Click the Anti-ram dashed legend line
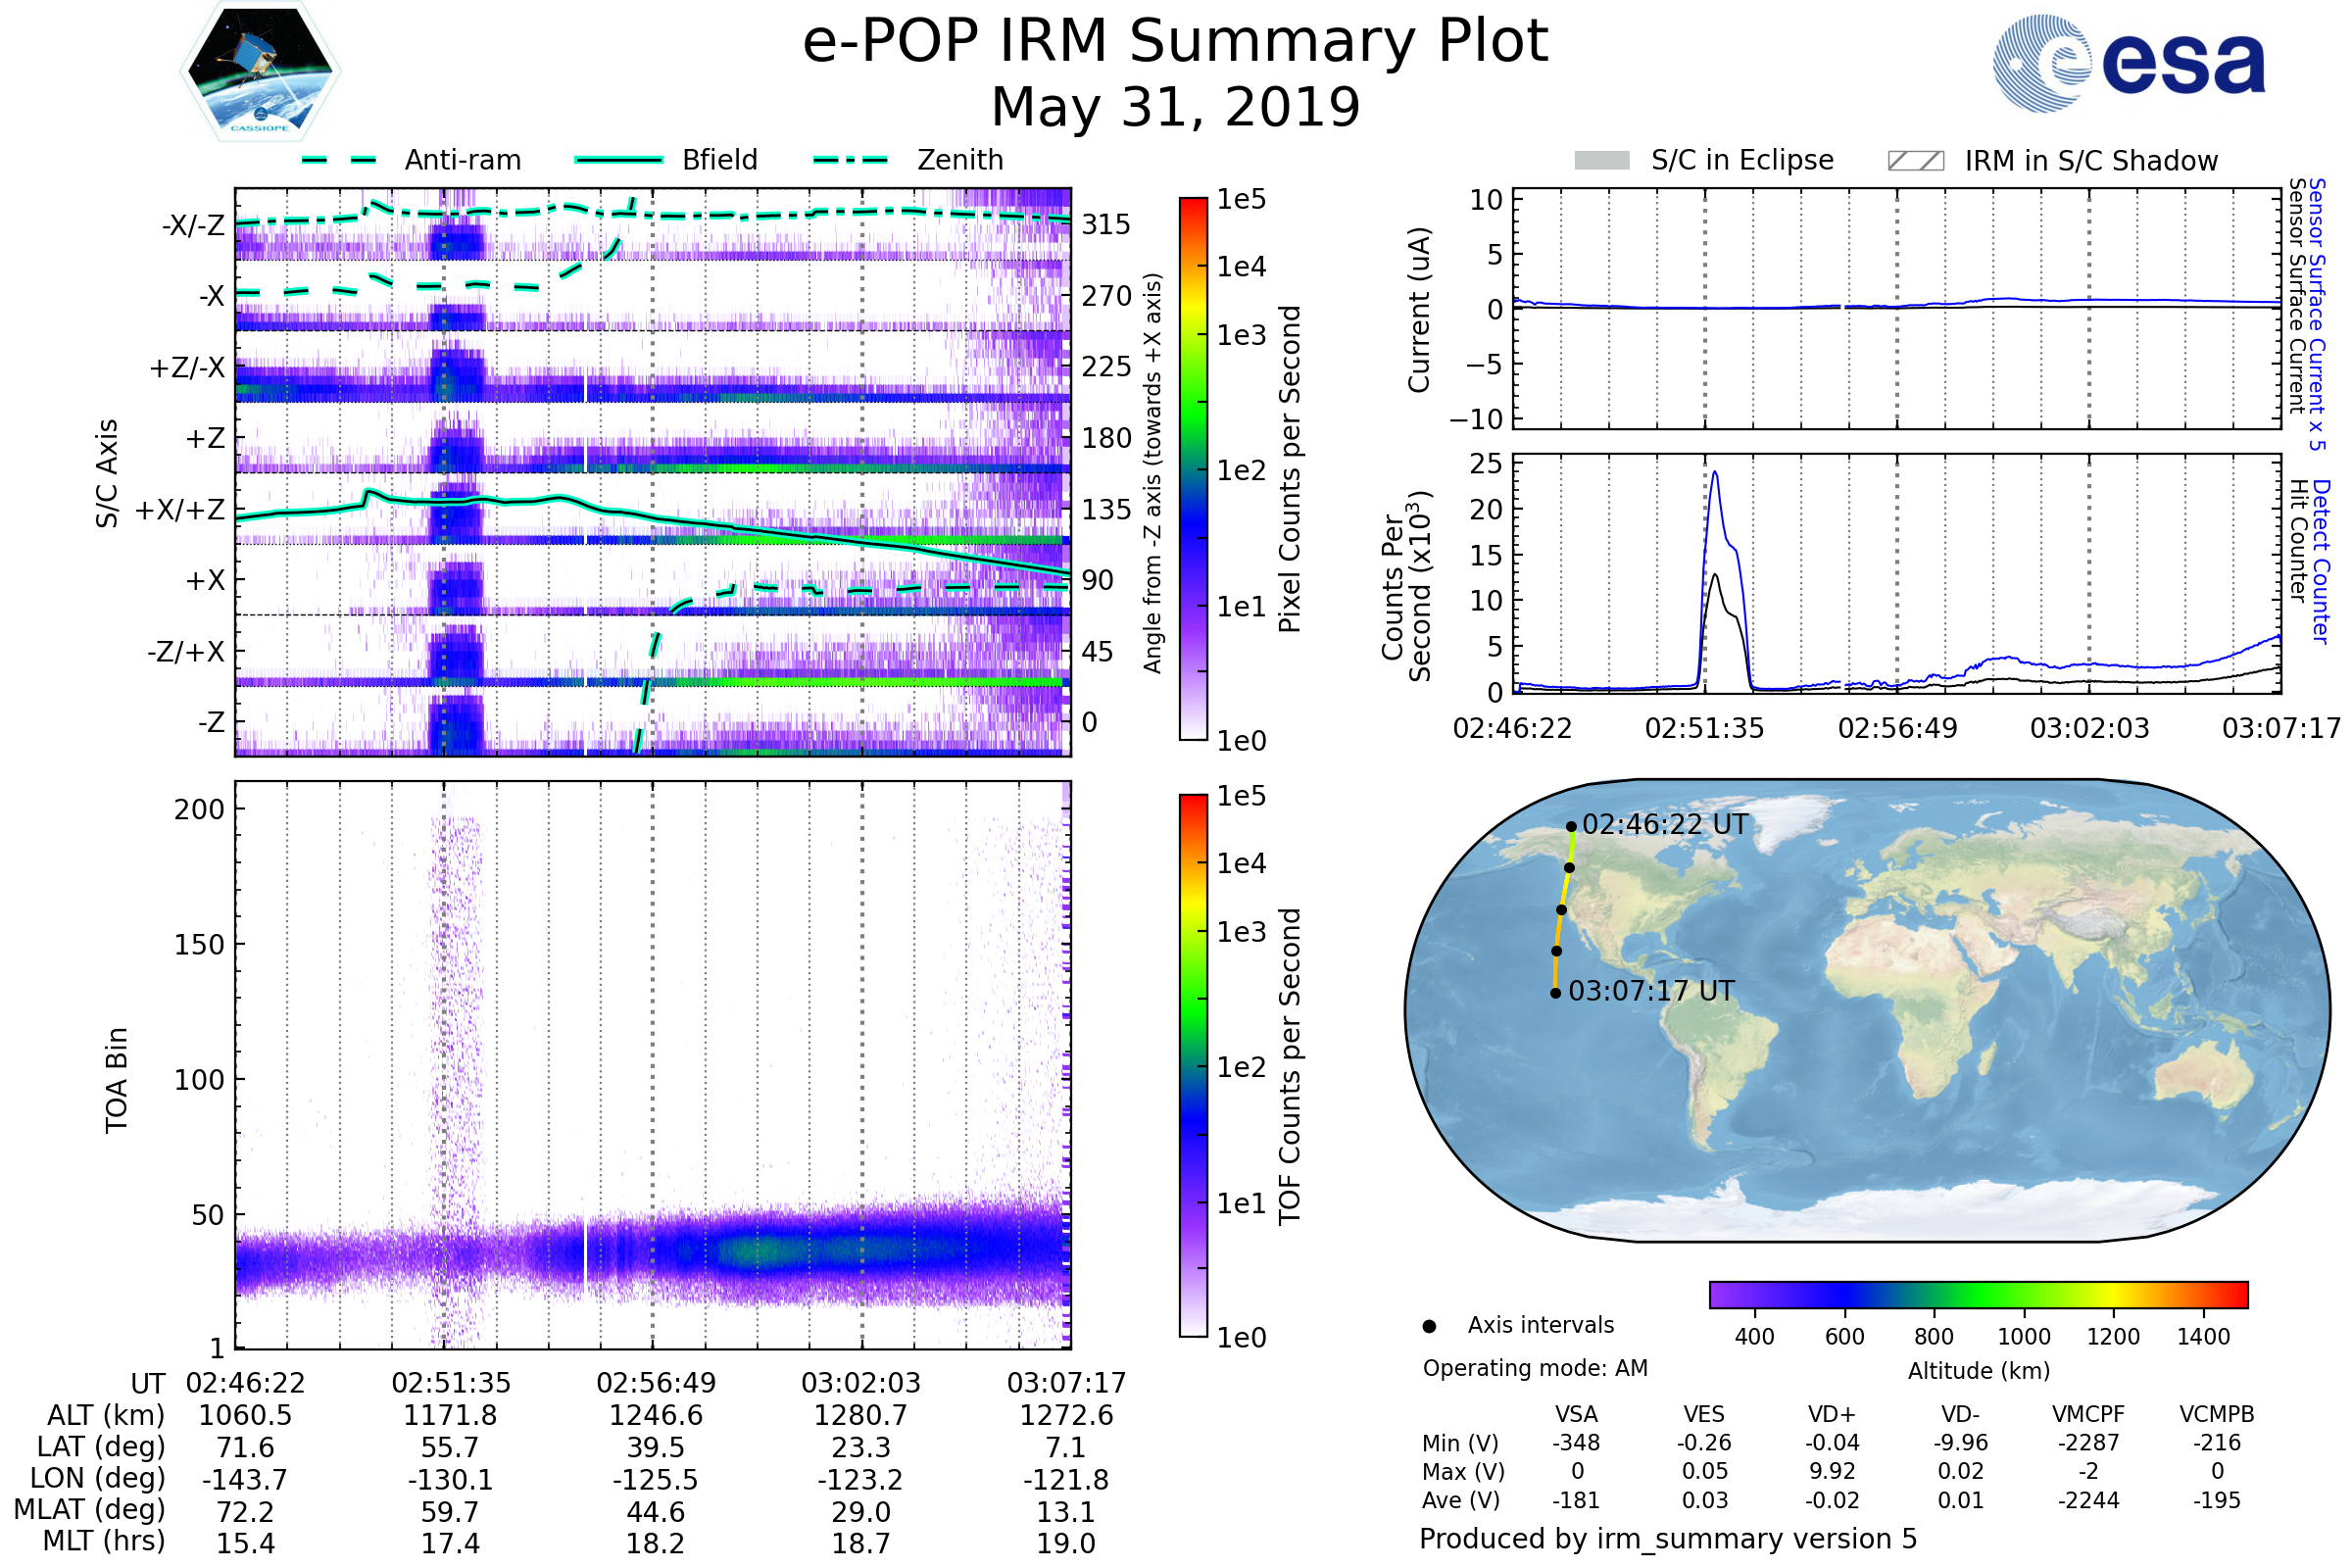 click(x=339, y=160)
